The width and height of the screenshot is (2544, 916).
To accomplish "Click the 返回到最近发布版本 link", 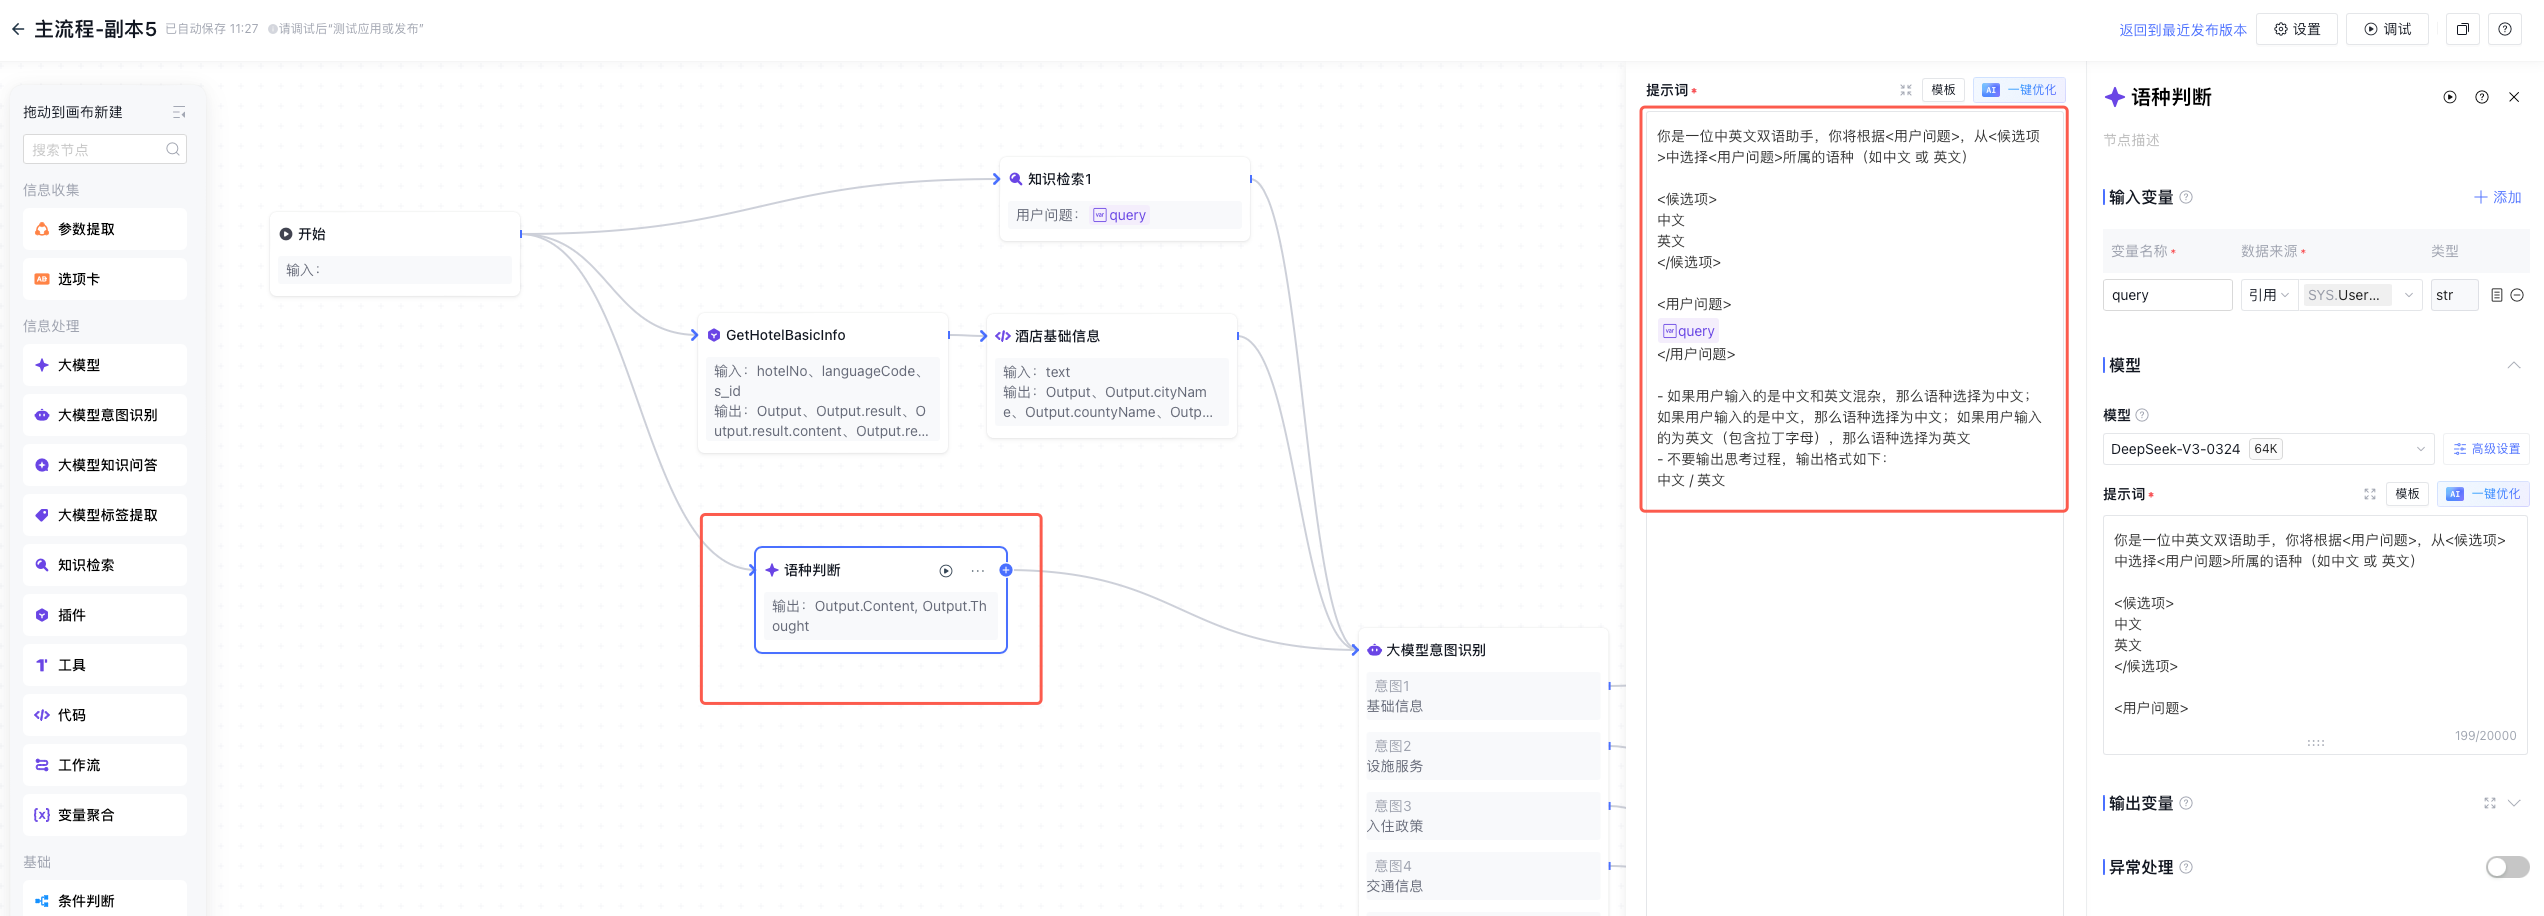I will tap(2182, 30).
